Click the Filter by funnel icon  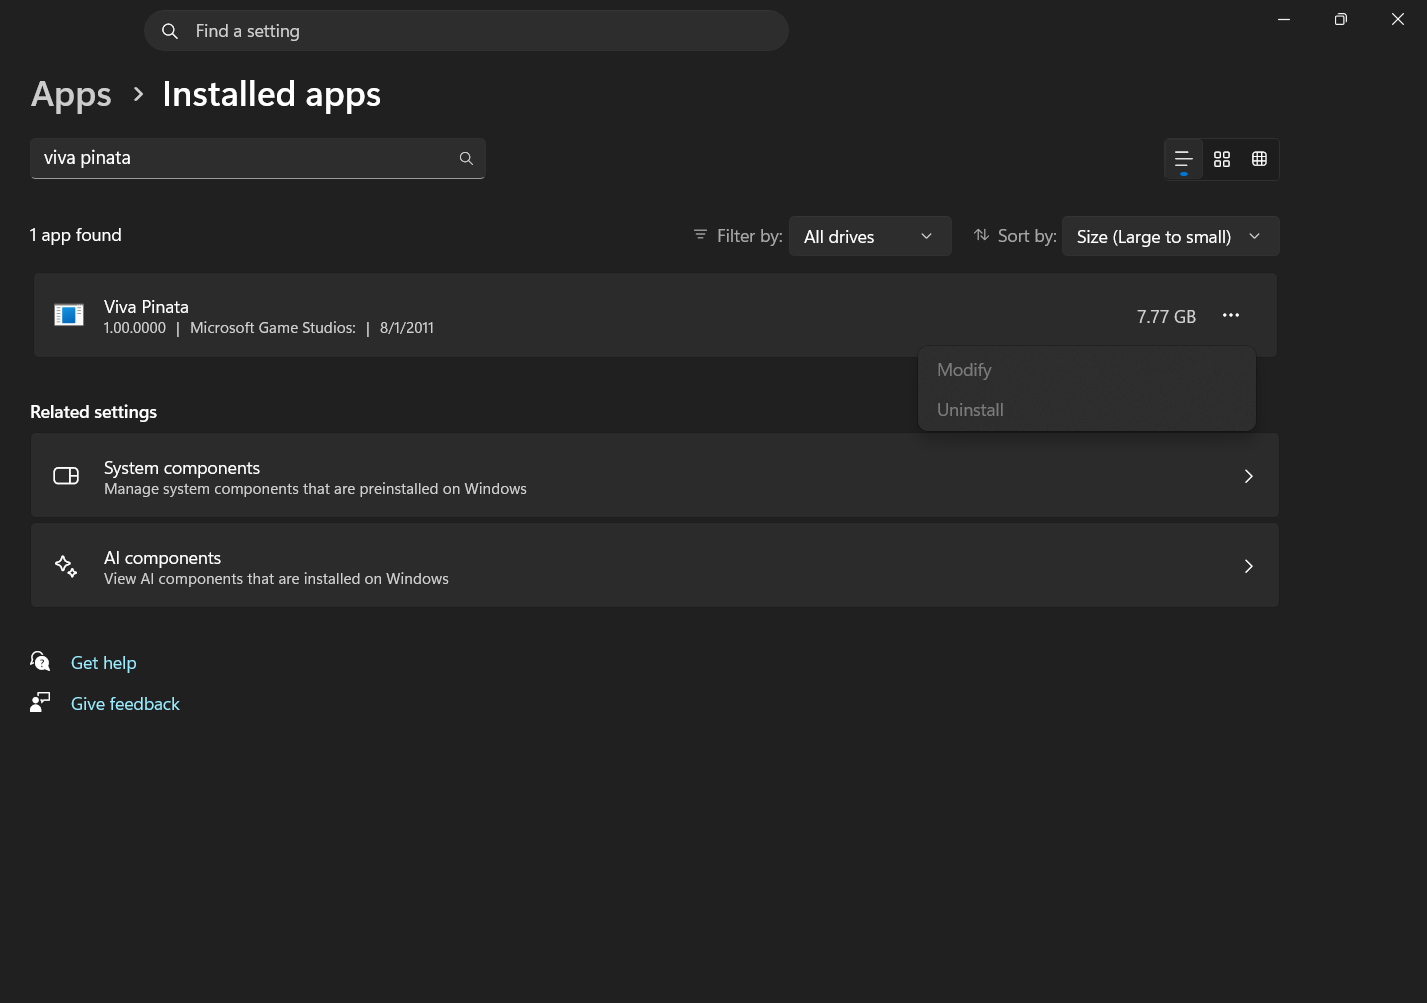click(700, 235)
